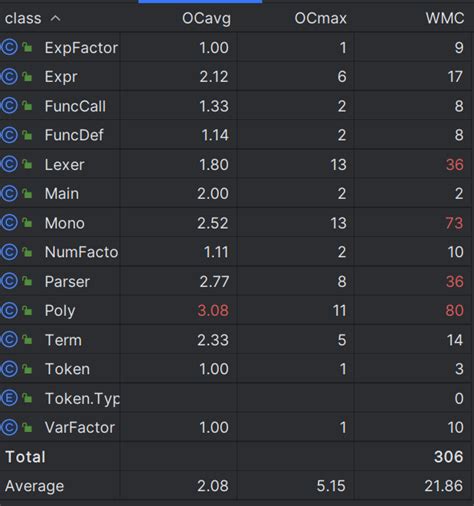Click the green lock icon beside Parser
This screenshot has width=474, height=506.
click(27, 281)
